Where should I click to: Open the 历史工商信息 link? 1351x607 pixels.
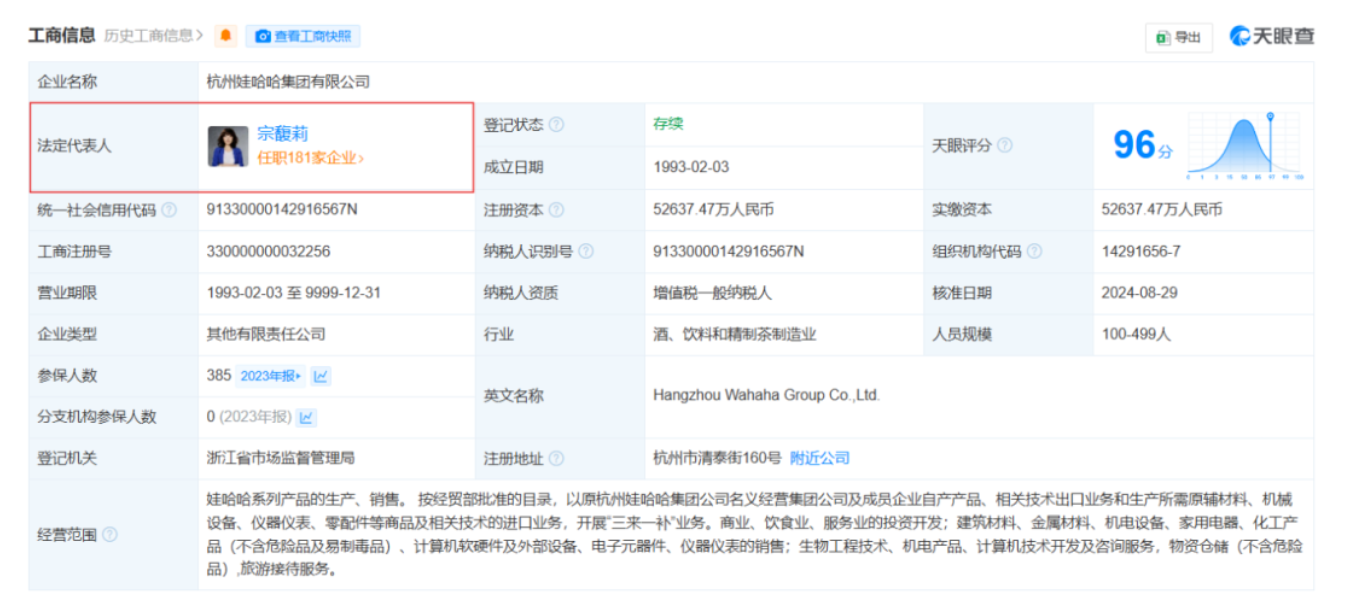pos(153,36)
